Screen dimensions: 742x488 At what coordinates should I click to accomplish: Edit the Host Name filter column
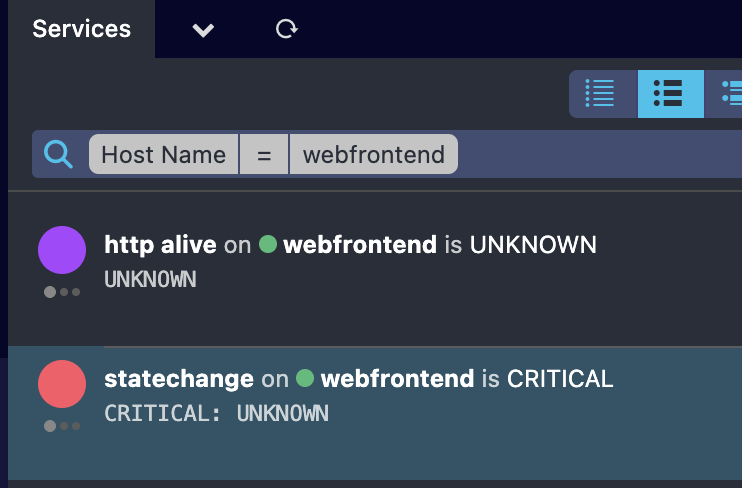164,154
